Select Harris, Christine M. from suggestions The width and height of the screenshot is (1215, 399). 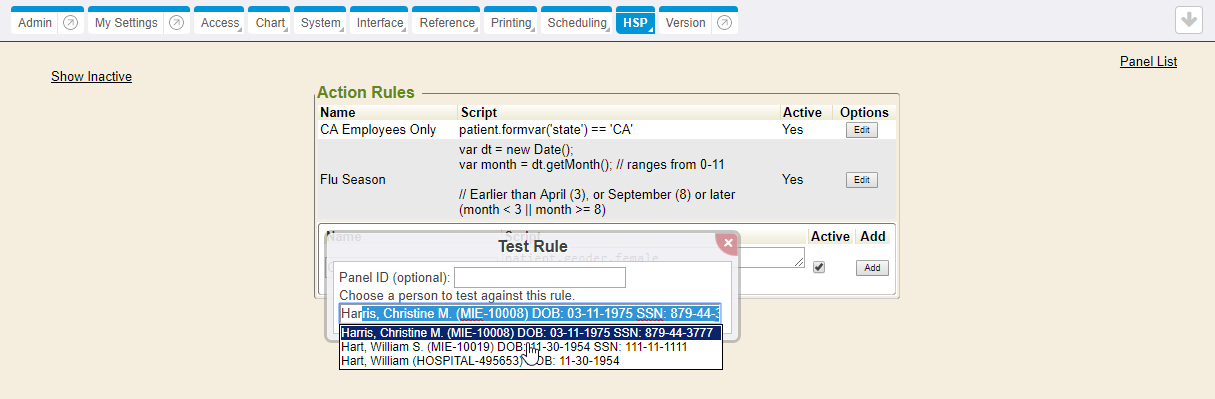pos(531,333)
